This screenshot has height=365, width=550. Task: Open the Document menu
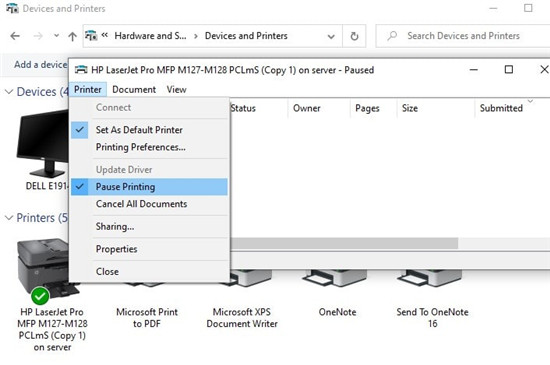coord(134,90)
